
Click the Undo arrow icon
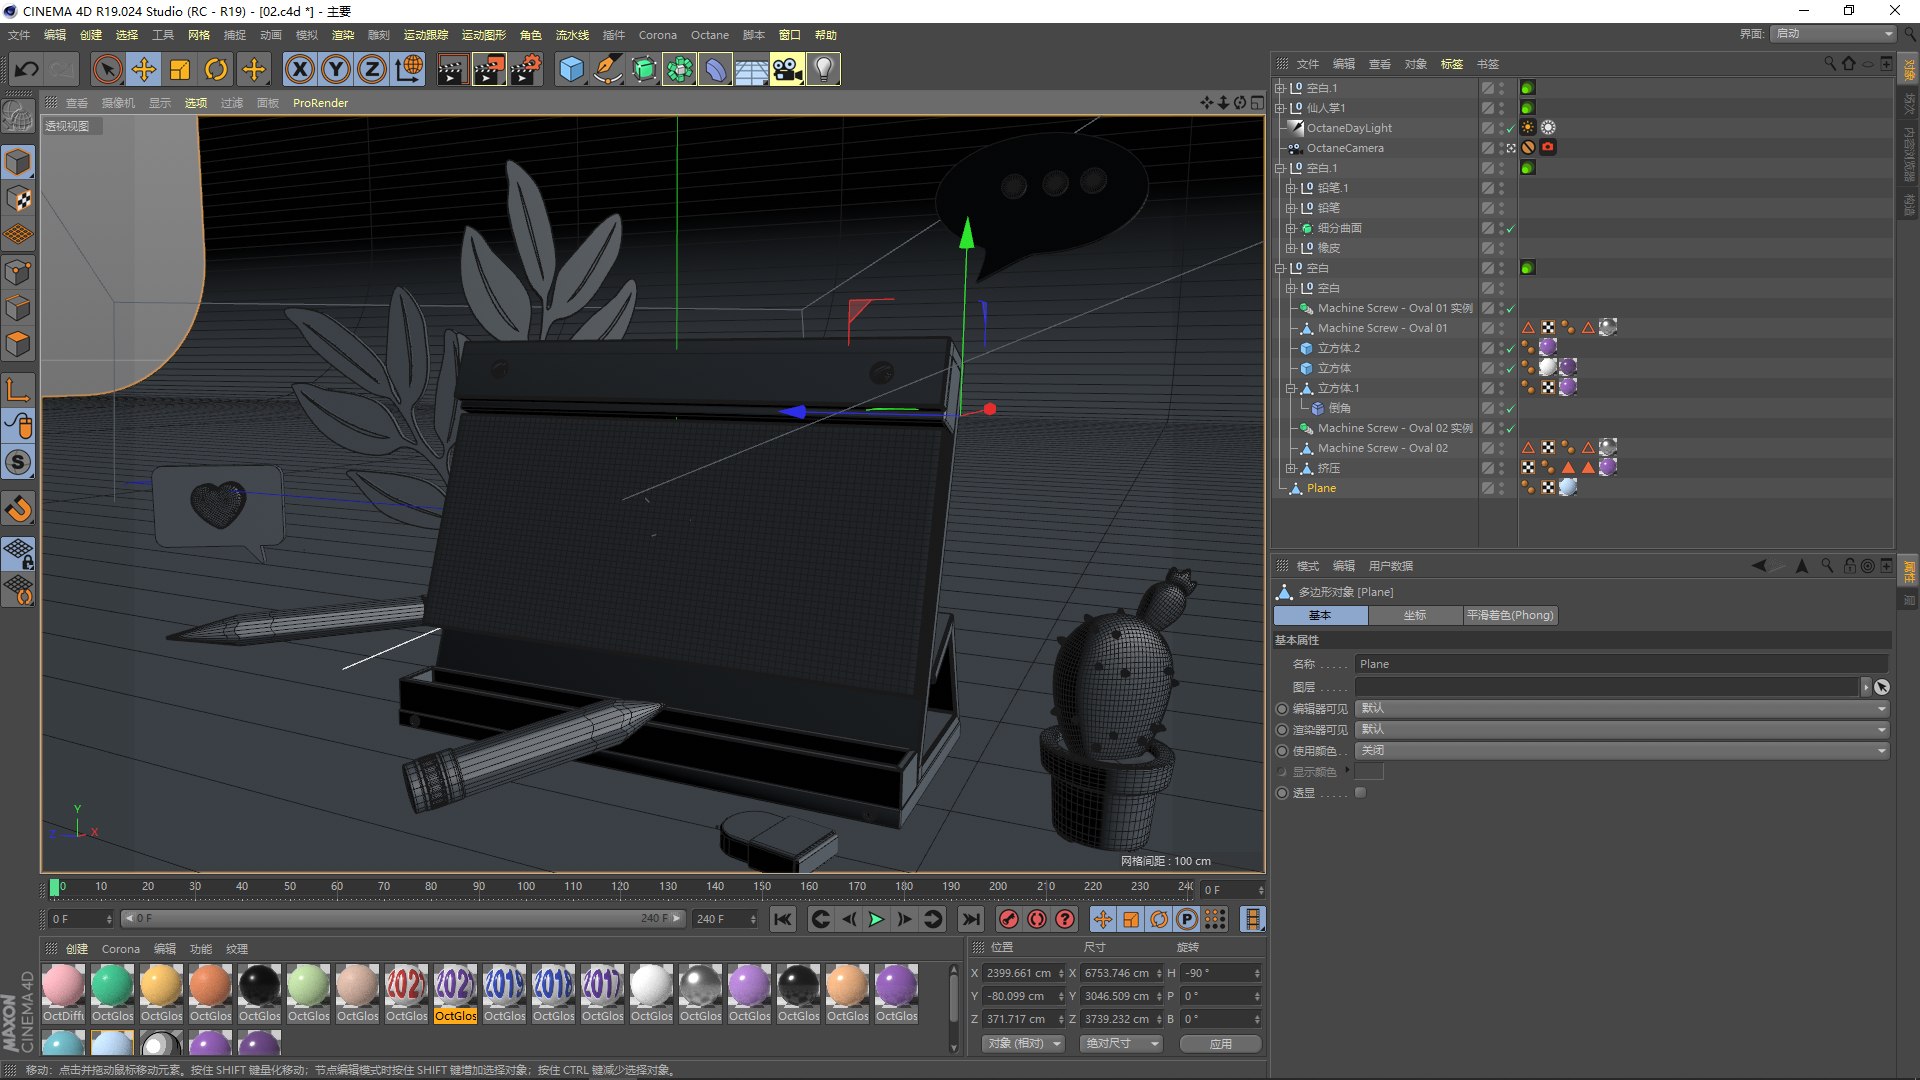[x=27, y=69]
